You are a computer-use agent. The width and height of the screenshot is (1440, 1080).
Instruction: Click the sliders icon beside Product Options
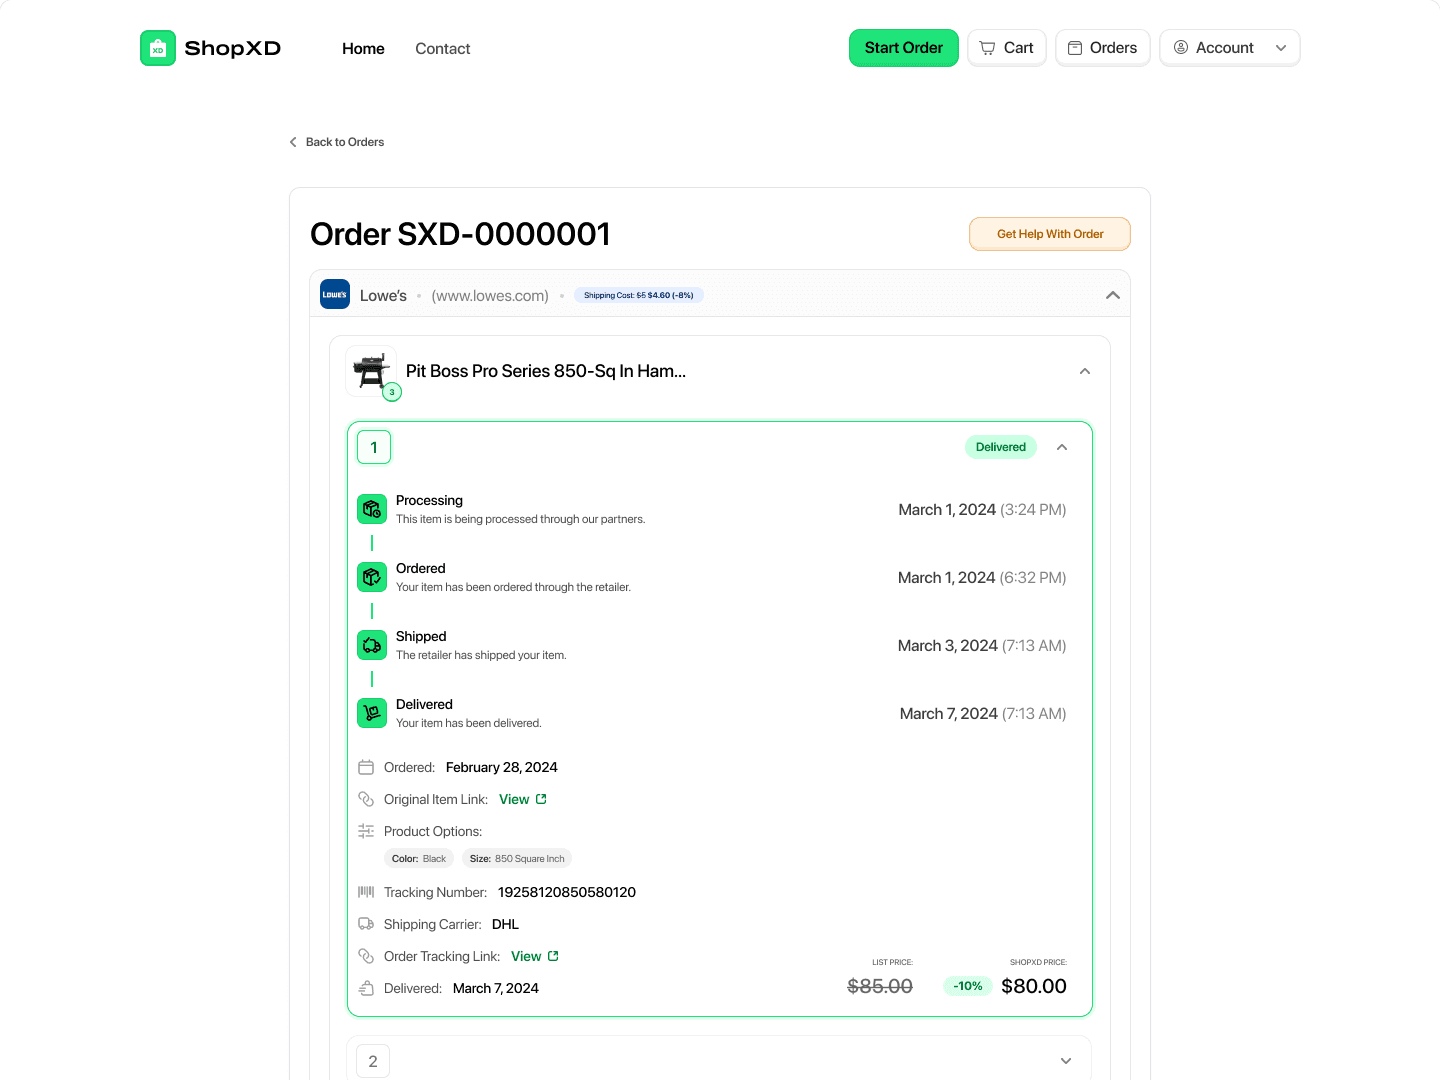click(x=366, y=831)
